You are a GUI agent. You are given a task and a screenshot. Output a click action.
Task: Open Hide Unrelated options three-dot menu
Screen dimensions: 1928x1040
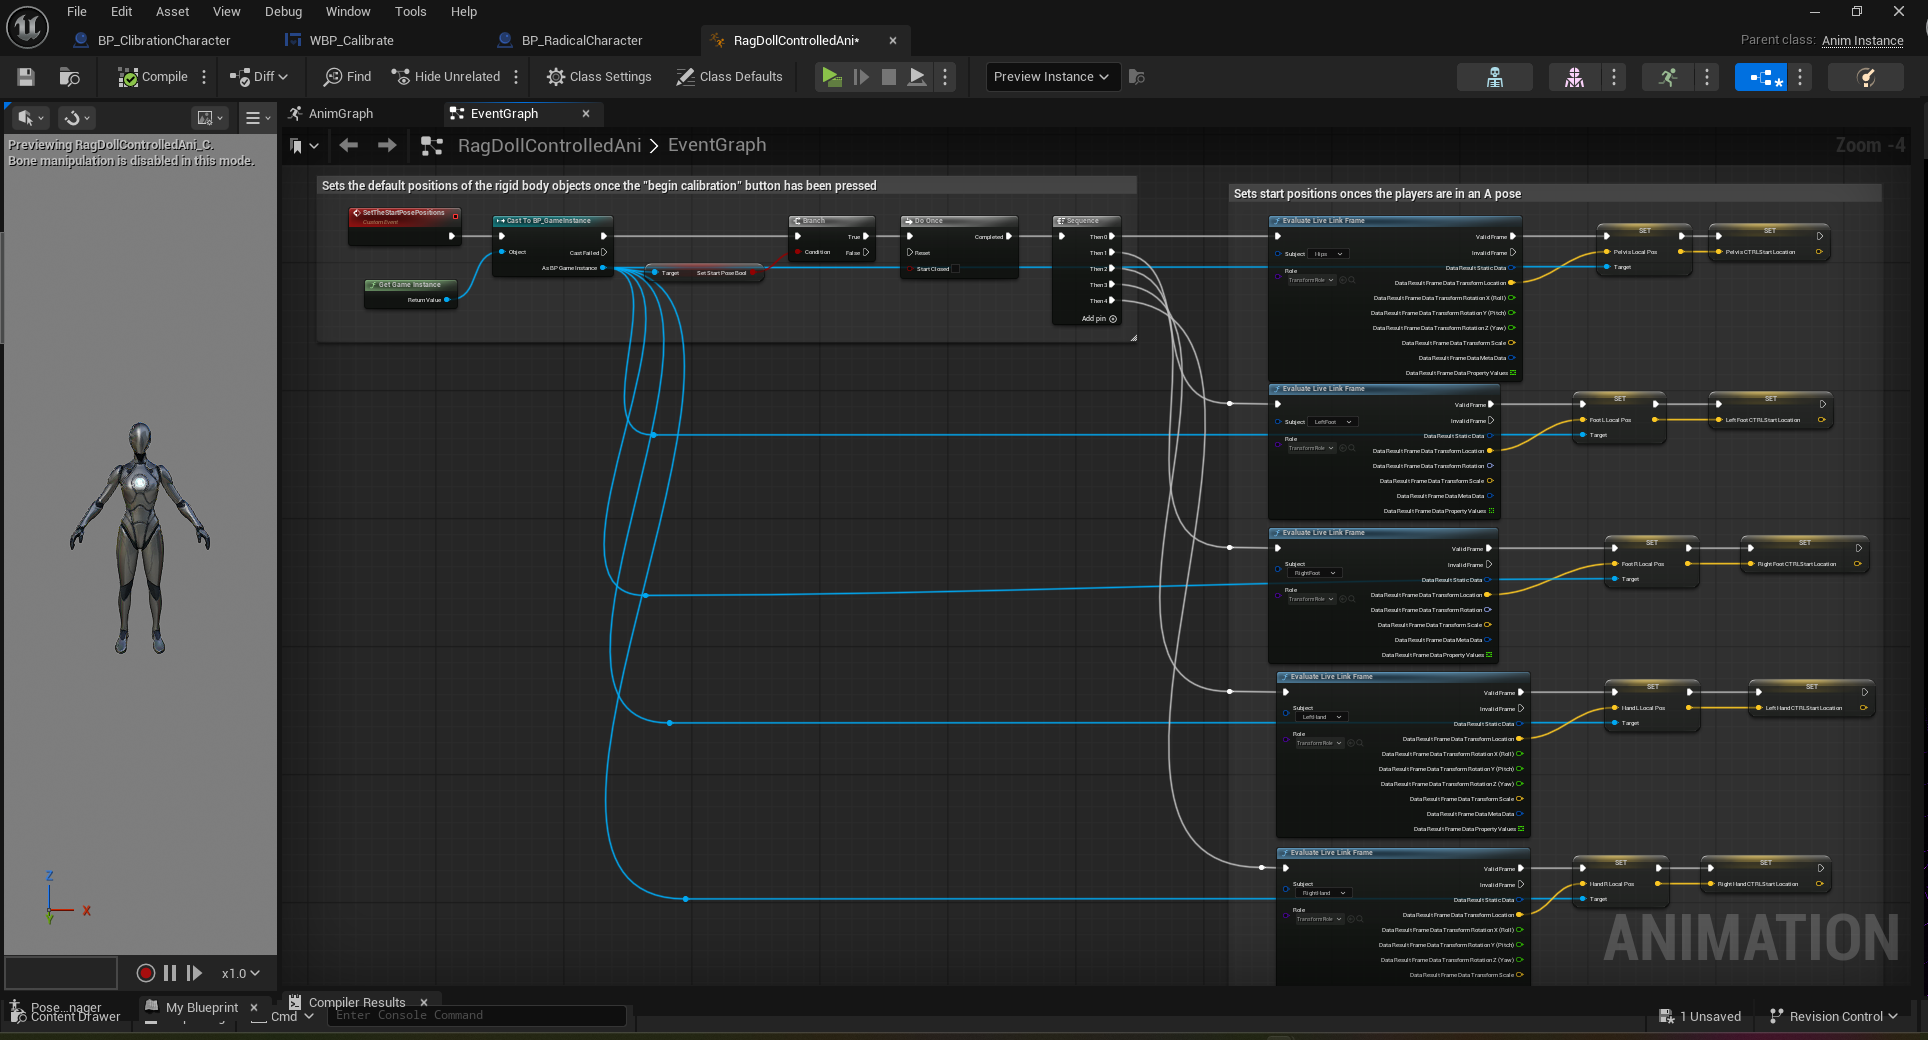tap(516, 77)
